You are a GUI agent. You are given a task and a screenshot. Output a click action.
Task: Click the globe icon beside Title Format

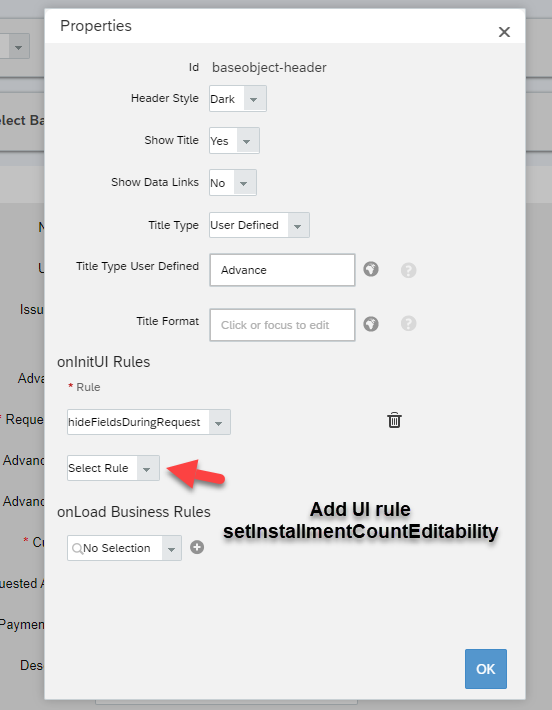371,324
